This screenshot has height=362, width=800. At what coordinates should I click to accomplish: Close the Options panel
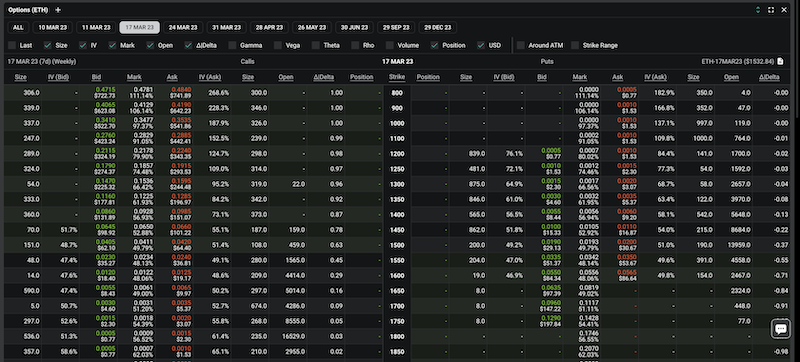(784, 10)
